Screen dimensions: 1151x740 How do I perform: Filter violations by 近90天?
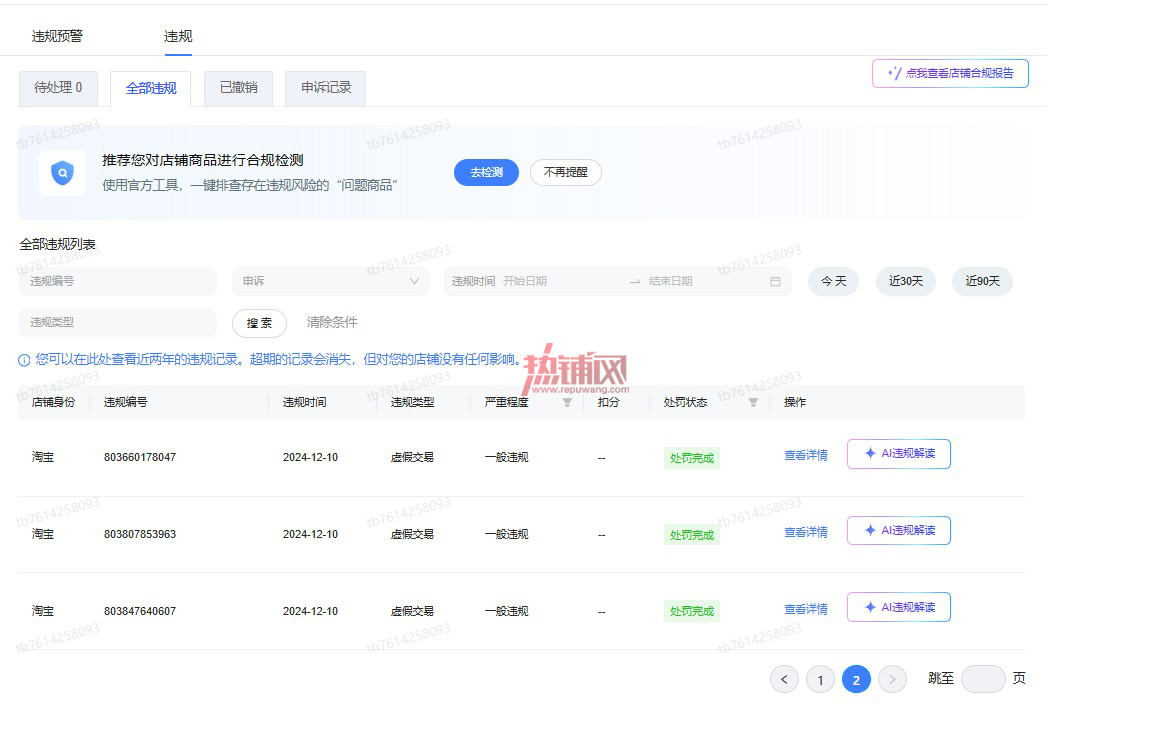982,281
